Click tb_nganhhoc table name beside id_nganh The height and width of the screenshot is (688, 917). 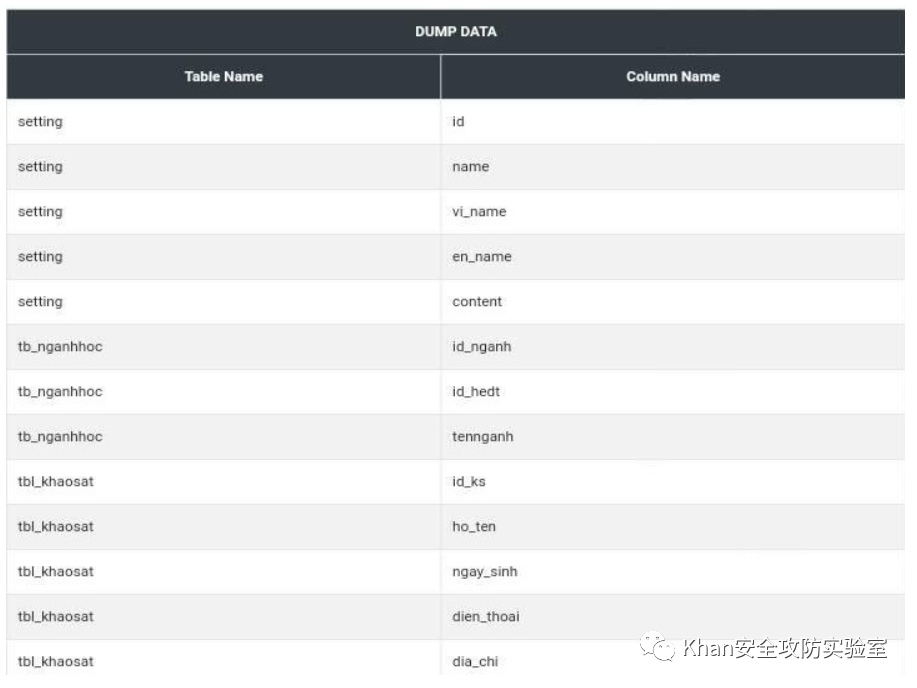[60, 347]
